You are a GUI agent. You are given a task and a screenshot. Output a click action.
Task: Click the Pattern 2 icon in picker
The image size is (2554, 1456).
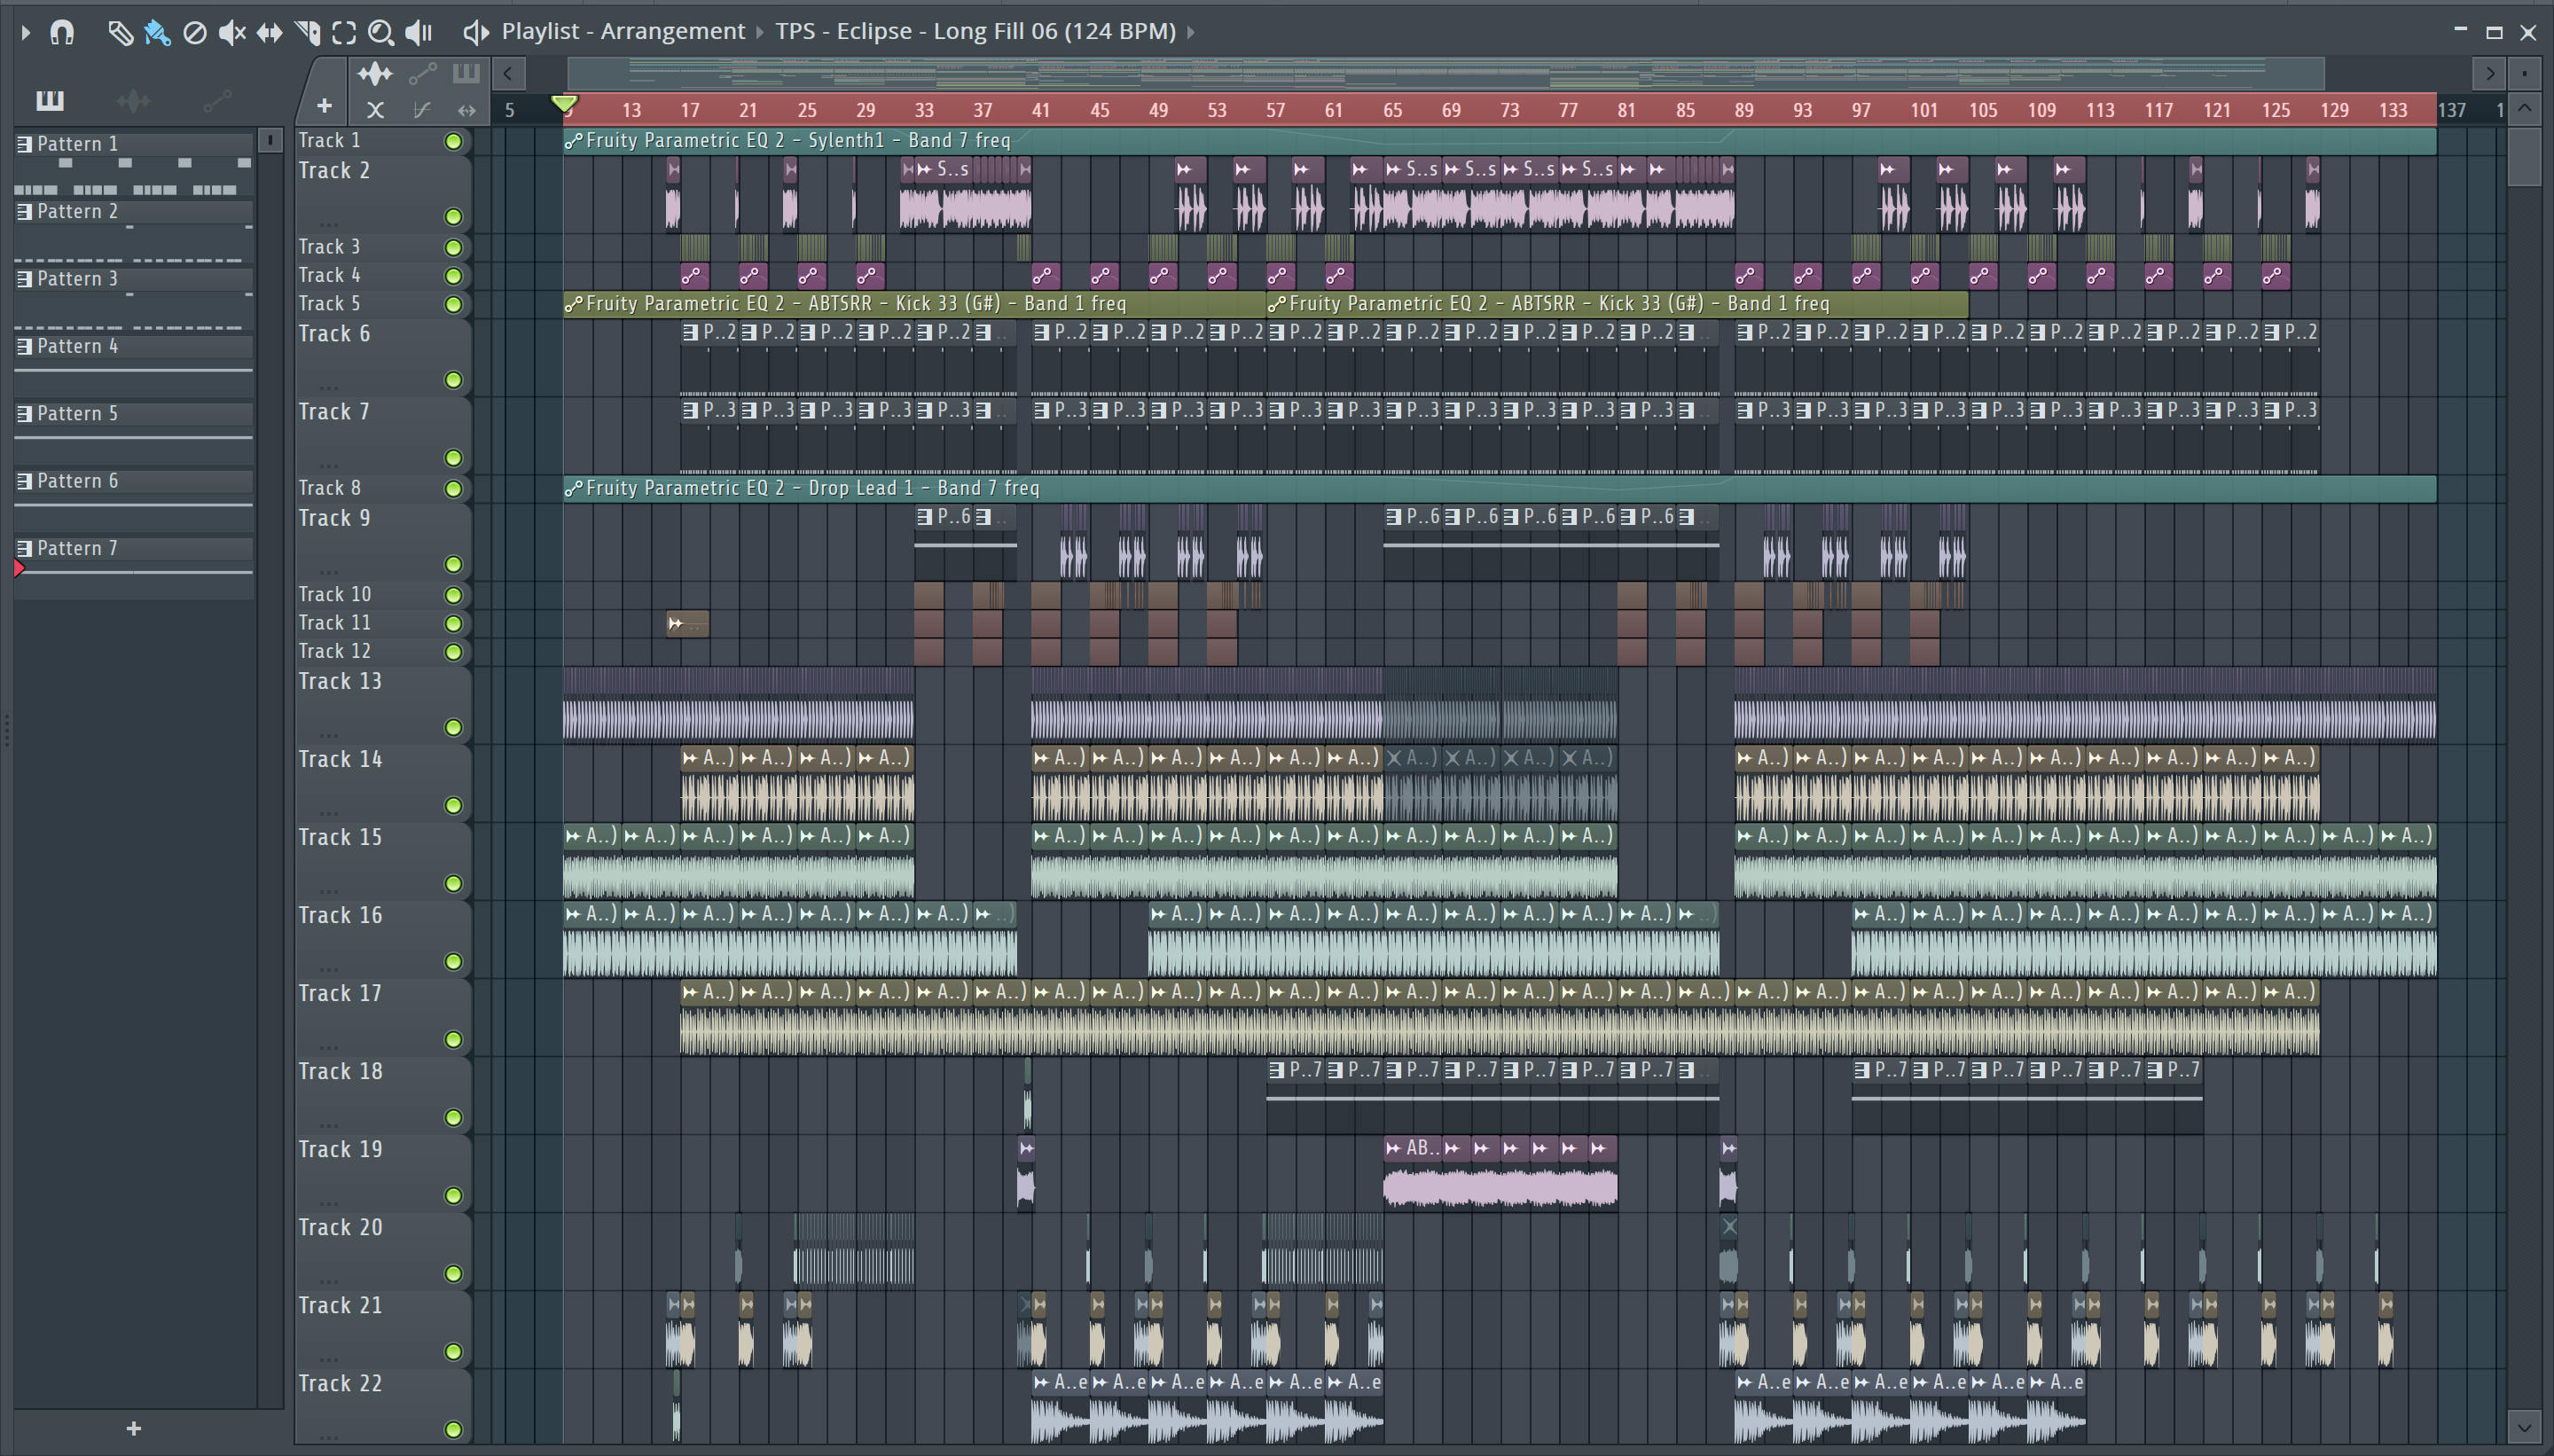(24, 212)
